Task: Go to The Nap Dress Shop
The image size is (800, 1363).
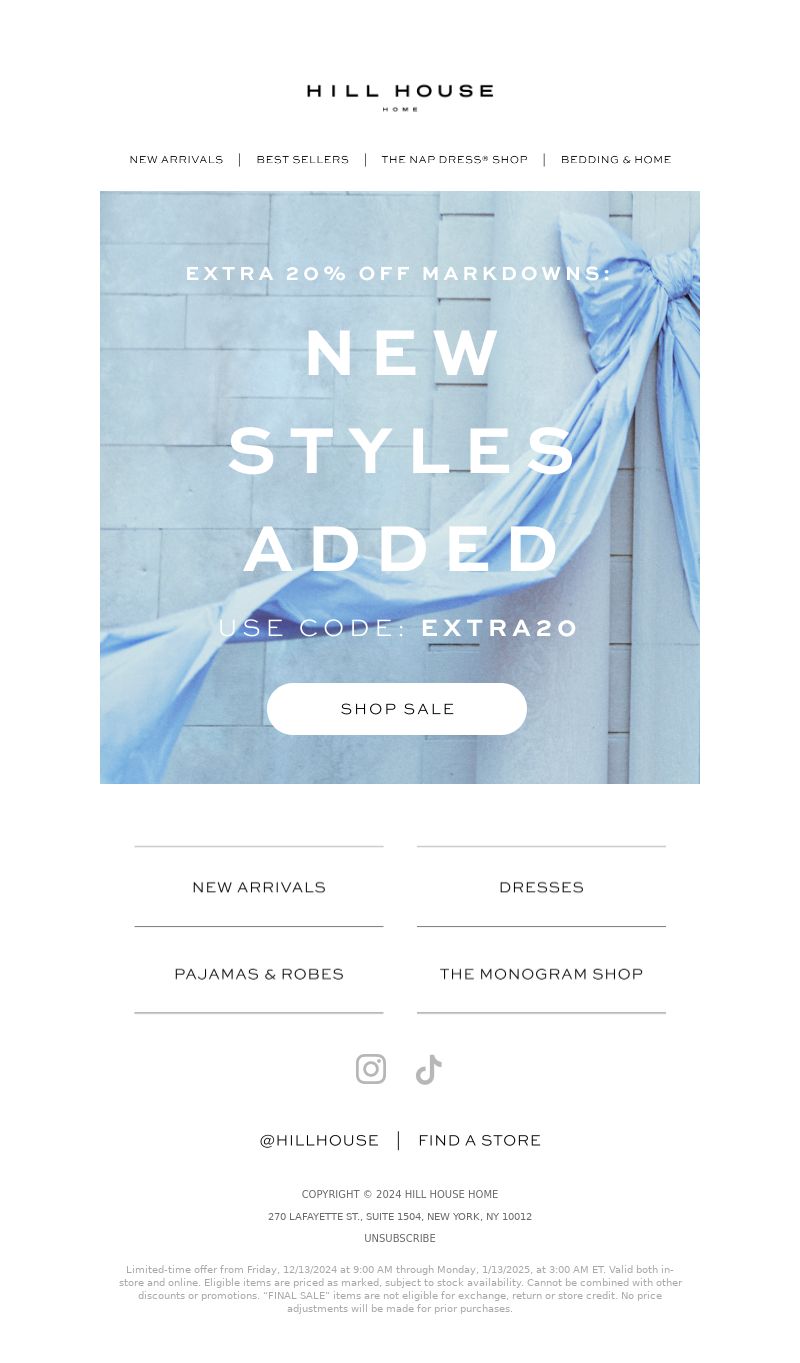Action: [x=454, y=159]
